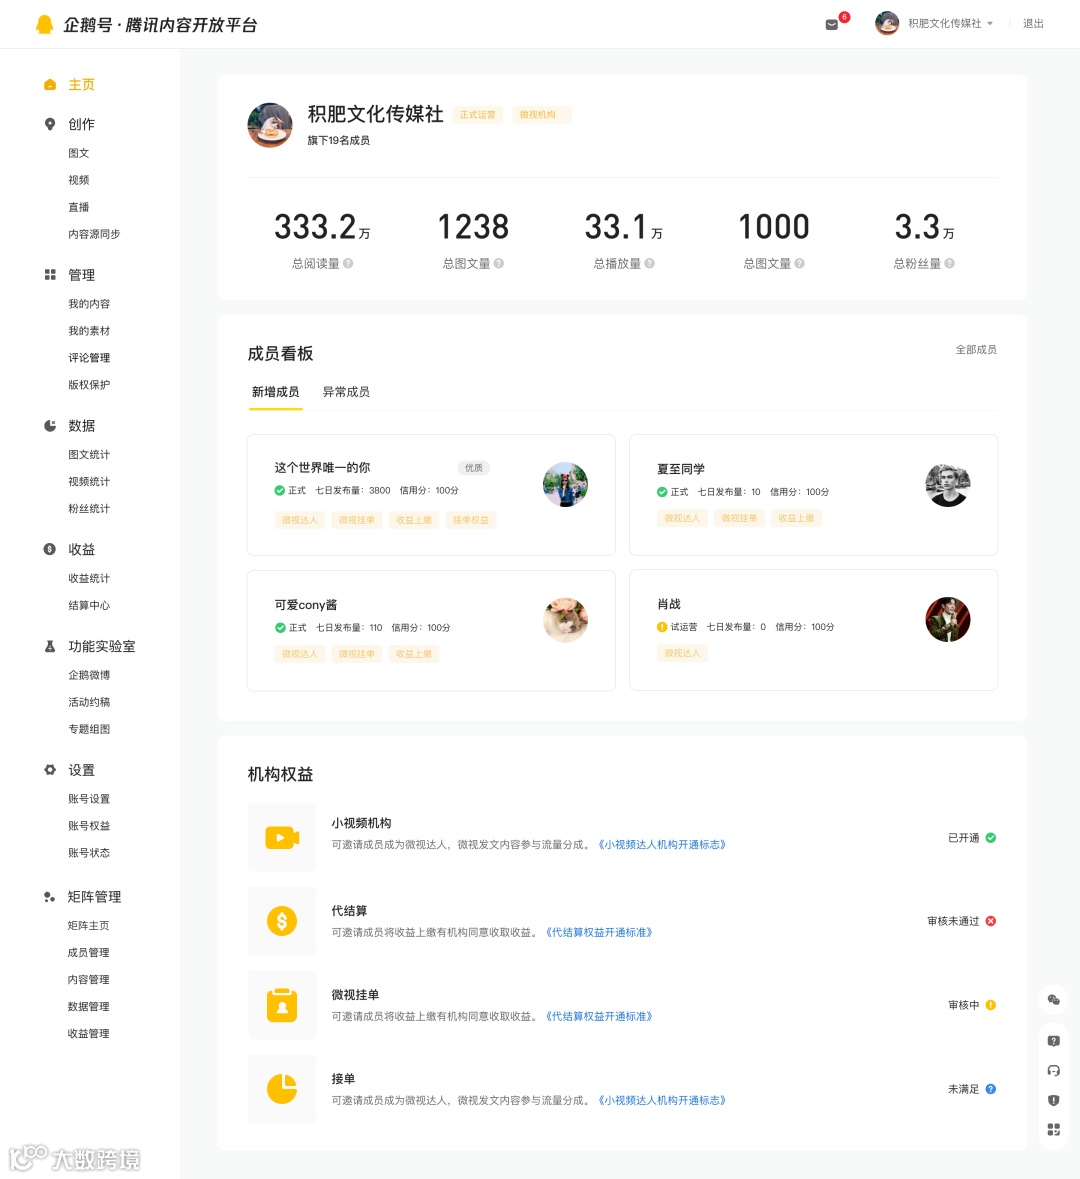Click the 微视挂单 clipboard icon

coord(282,1005)
